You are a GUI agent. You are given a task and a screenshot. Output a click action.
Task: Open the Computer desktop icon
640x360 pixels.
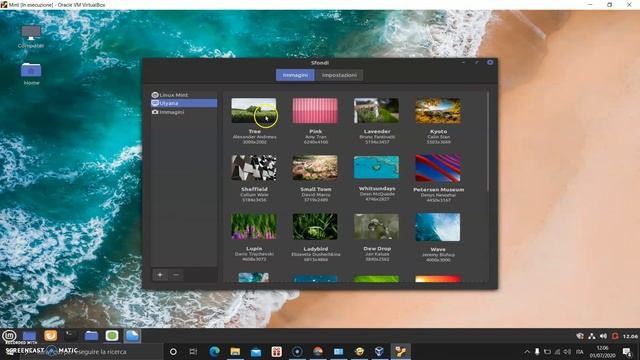[31, 37]
